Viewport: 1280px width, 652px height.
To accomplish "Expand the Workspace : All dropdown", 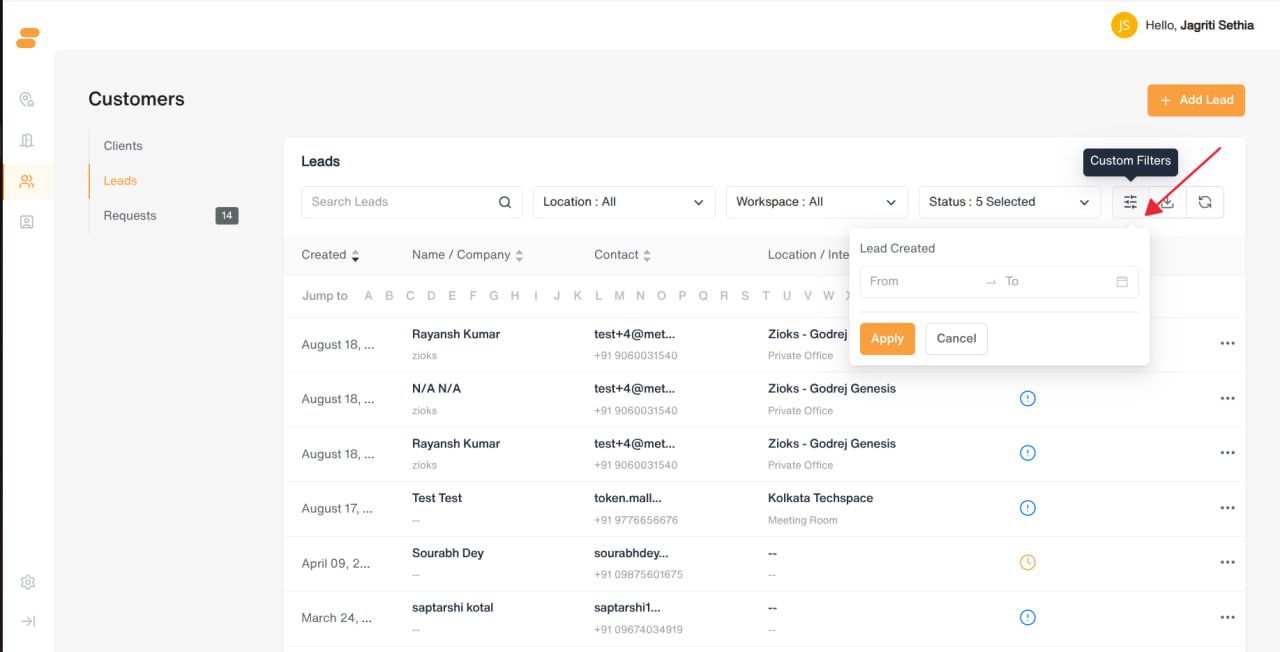I will (x=817, y=202).
